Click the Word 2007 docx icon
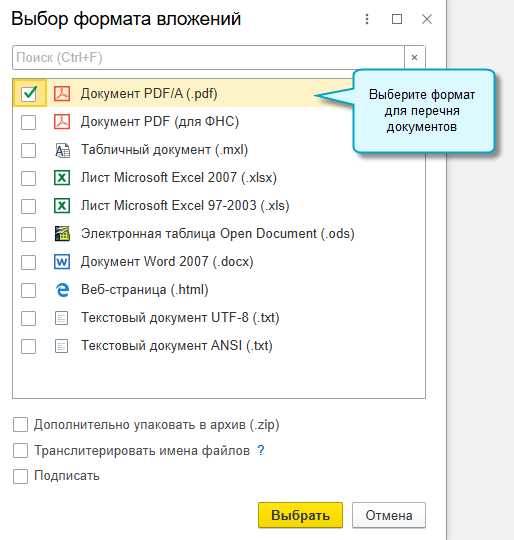The image size is (514, 540). pyautogui.click(x=62, y=262)
